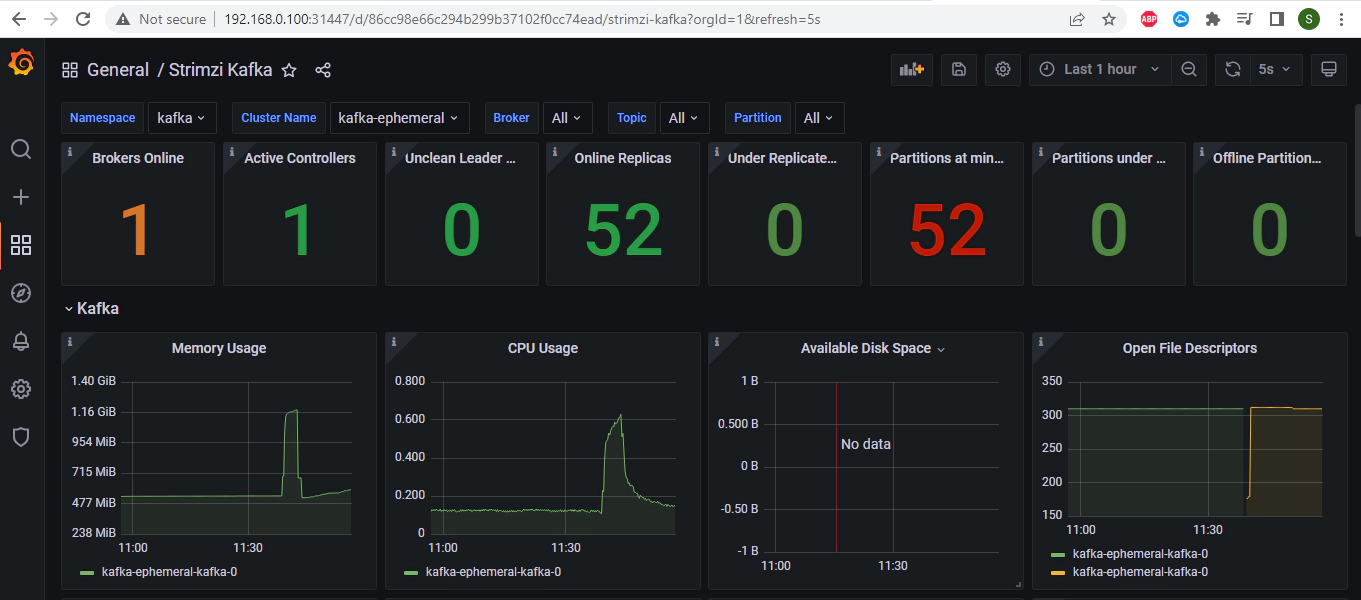
Task: Reload the page in the browser
Action: pos(83,19)
